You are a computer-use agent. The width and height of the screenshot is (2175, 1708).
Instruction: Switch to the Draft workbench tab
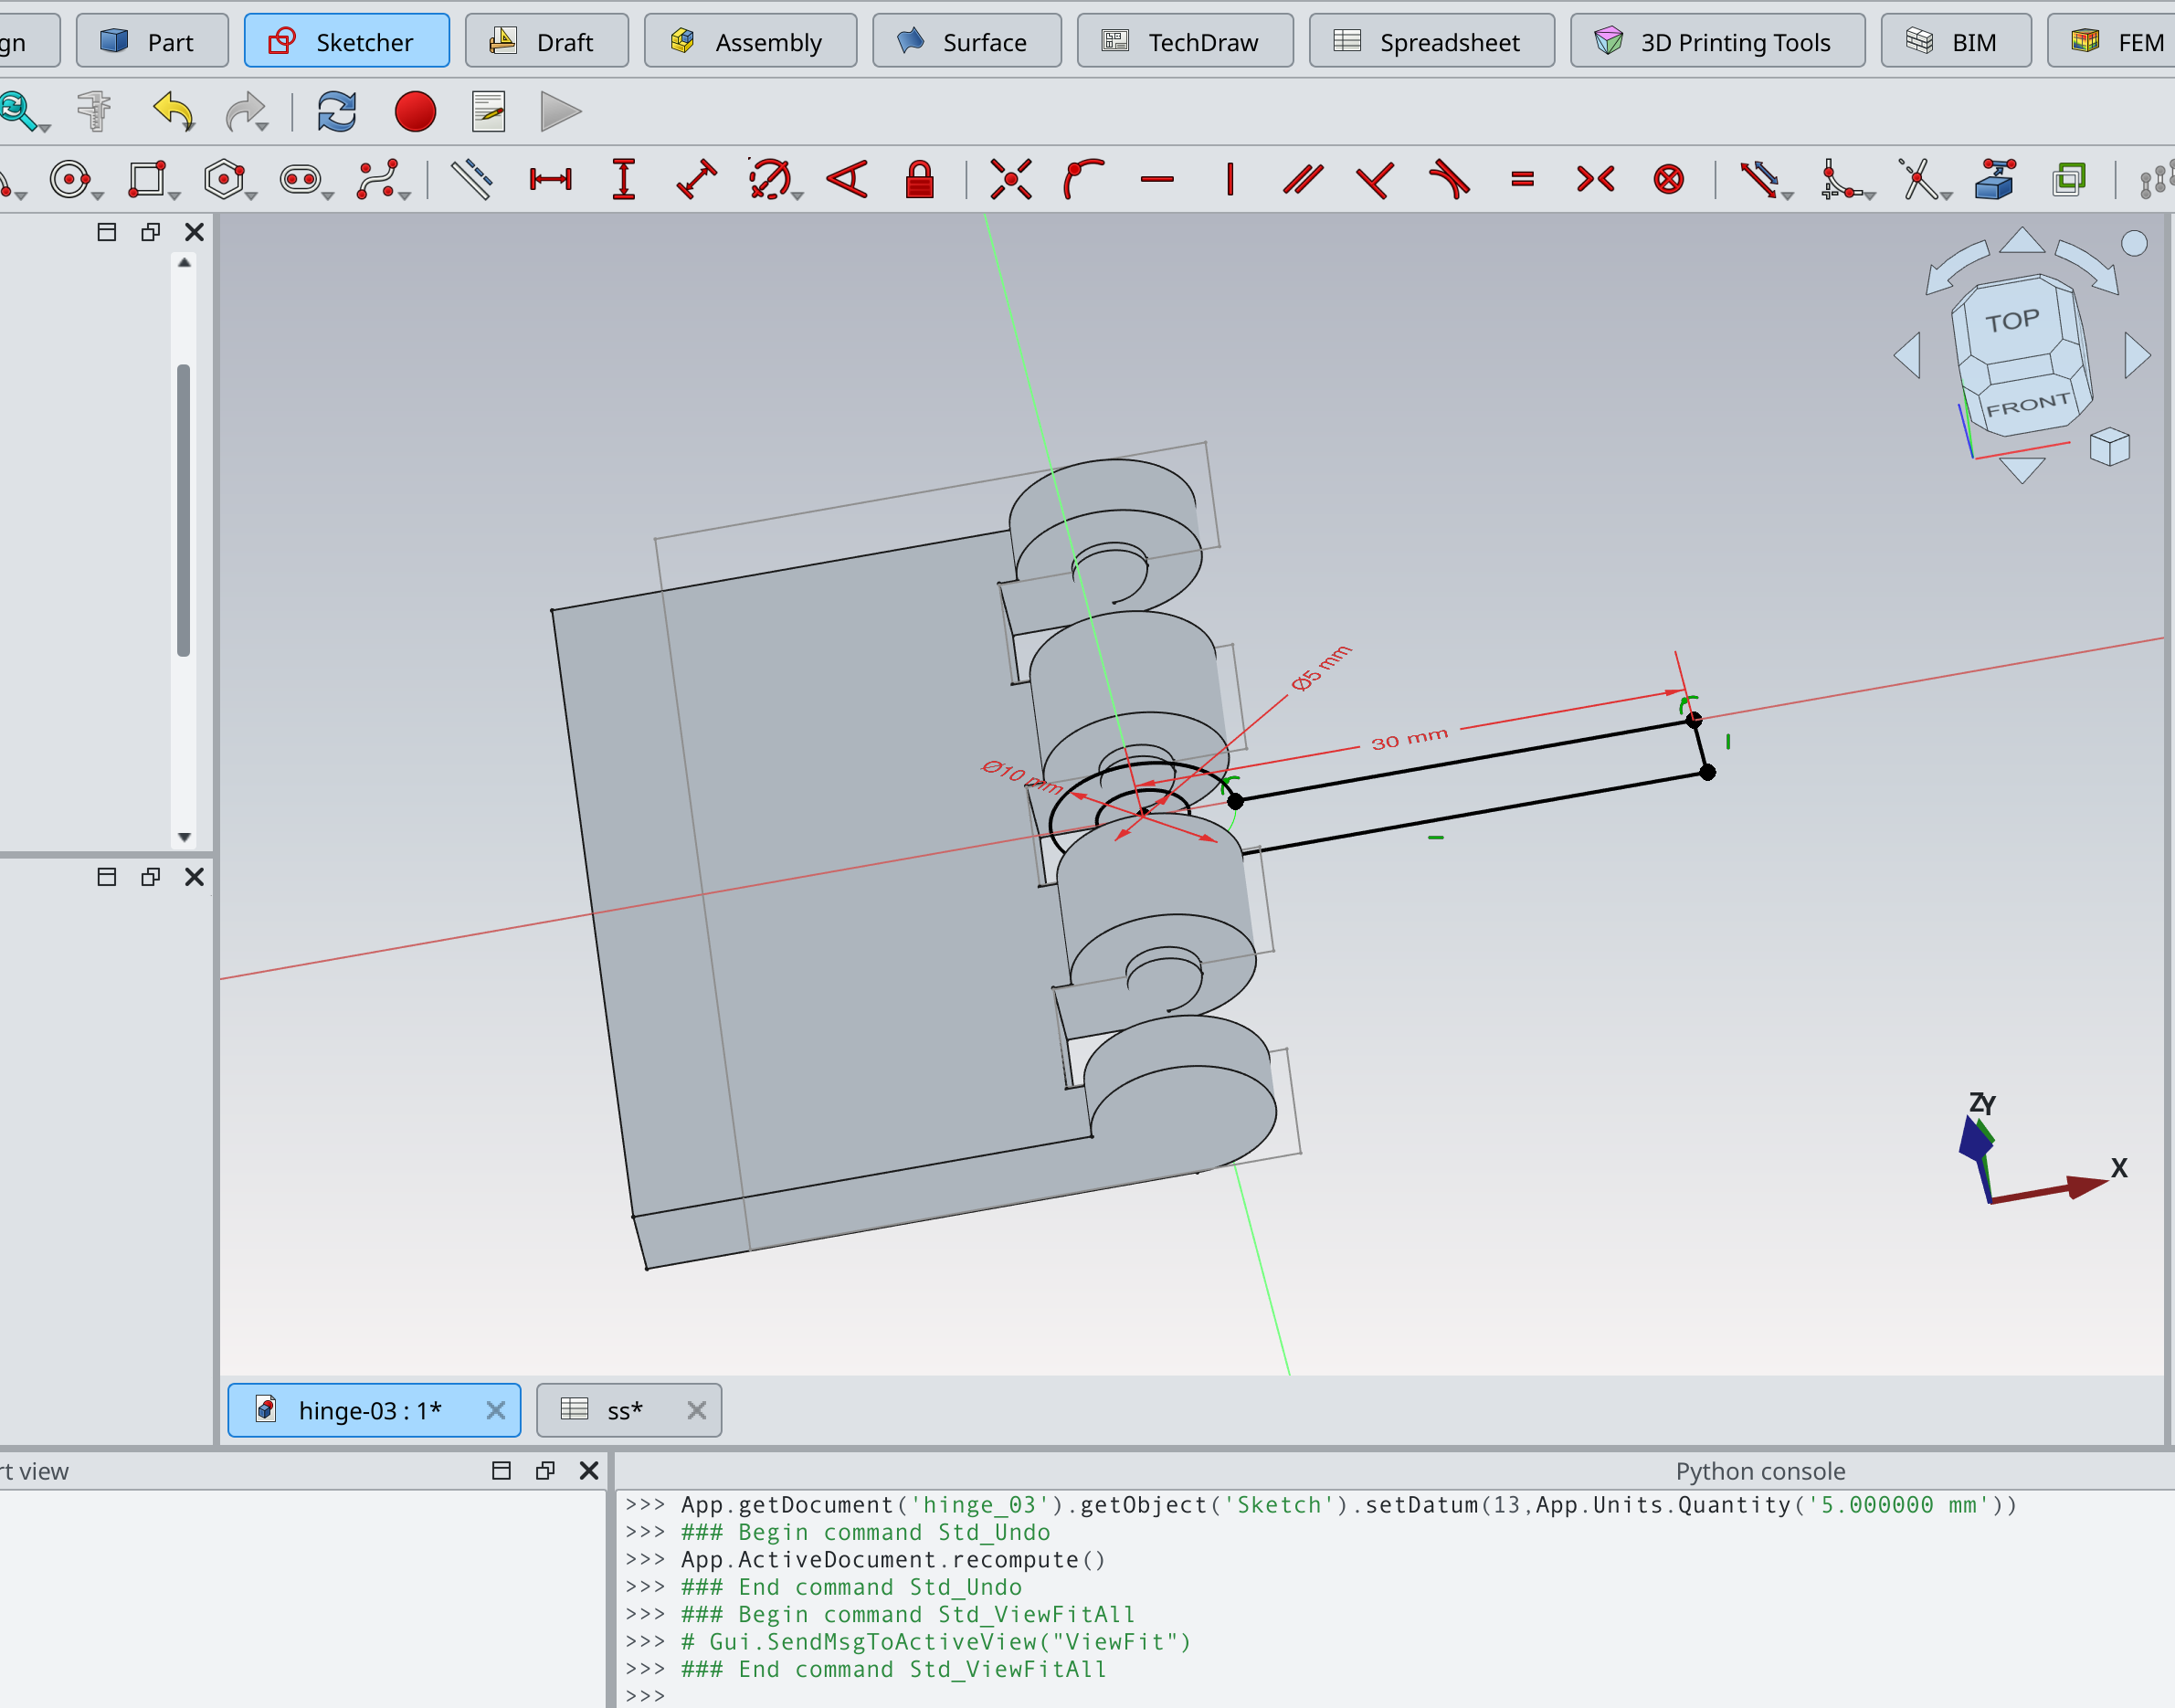(547, 41)
